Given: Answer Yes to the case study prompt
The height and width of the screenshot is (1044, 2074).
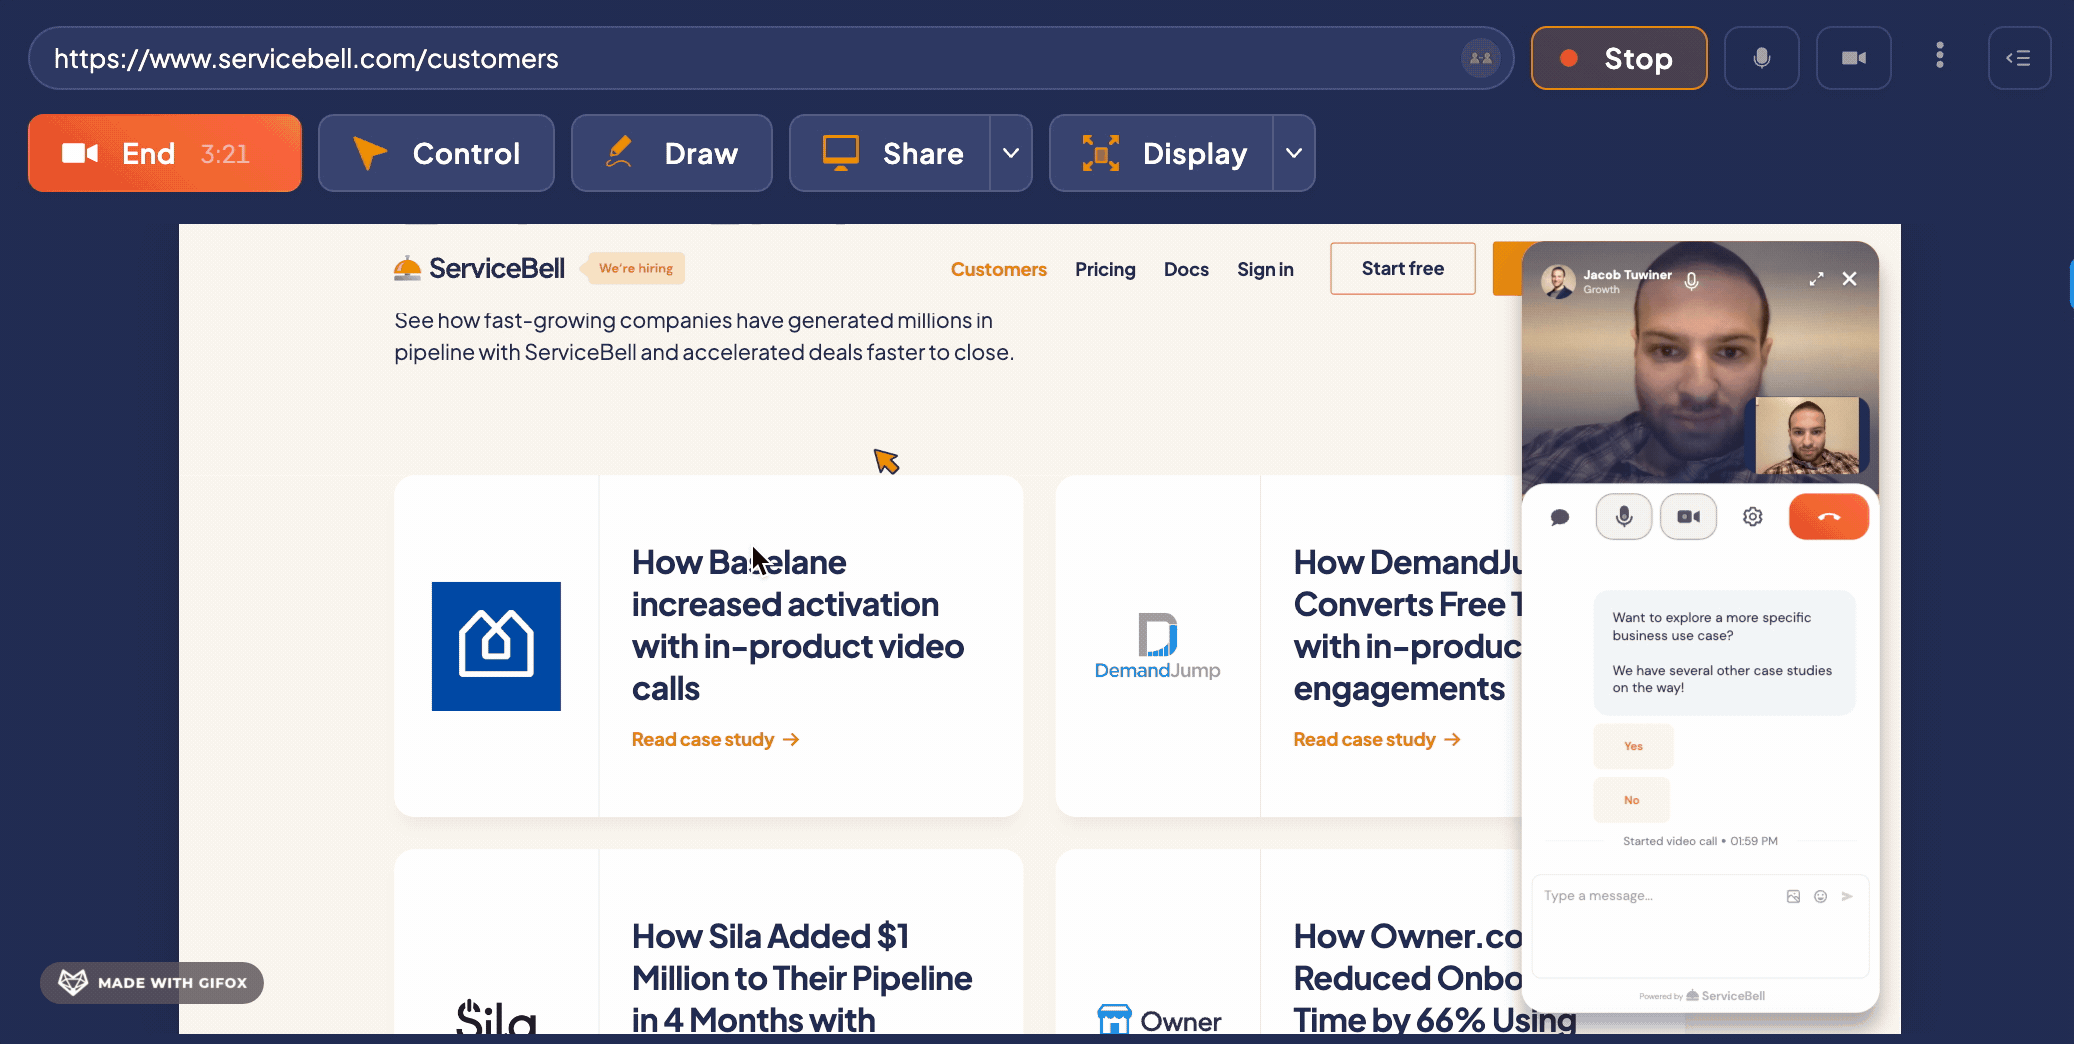Looking at the screenshot, I should [1633, 746].
